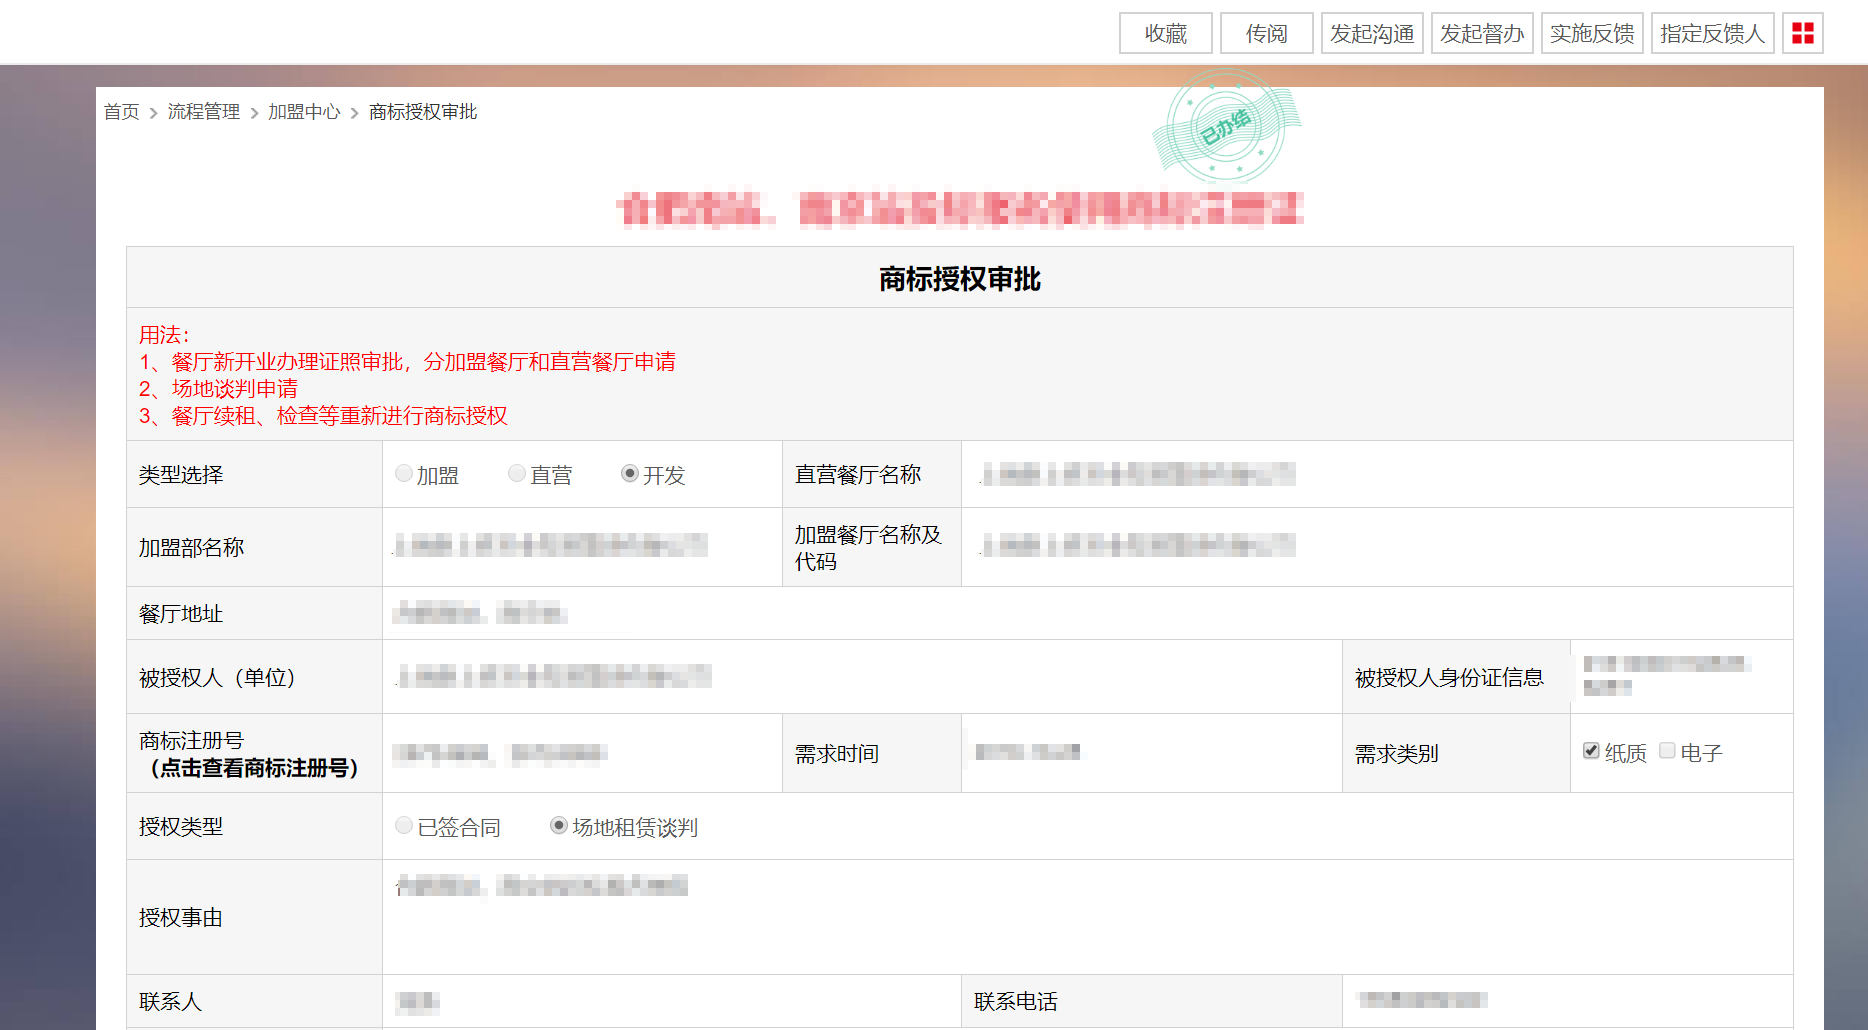Click the 收藏 button
This screenshot has width=1868, height=1030.
[x=1165, y=33]
